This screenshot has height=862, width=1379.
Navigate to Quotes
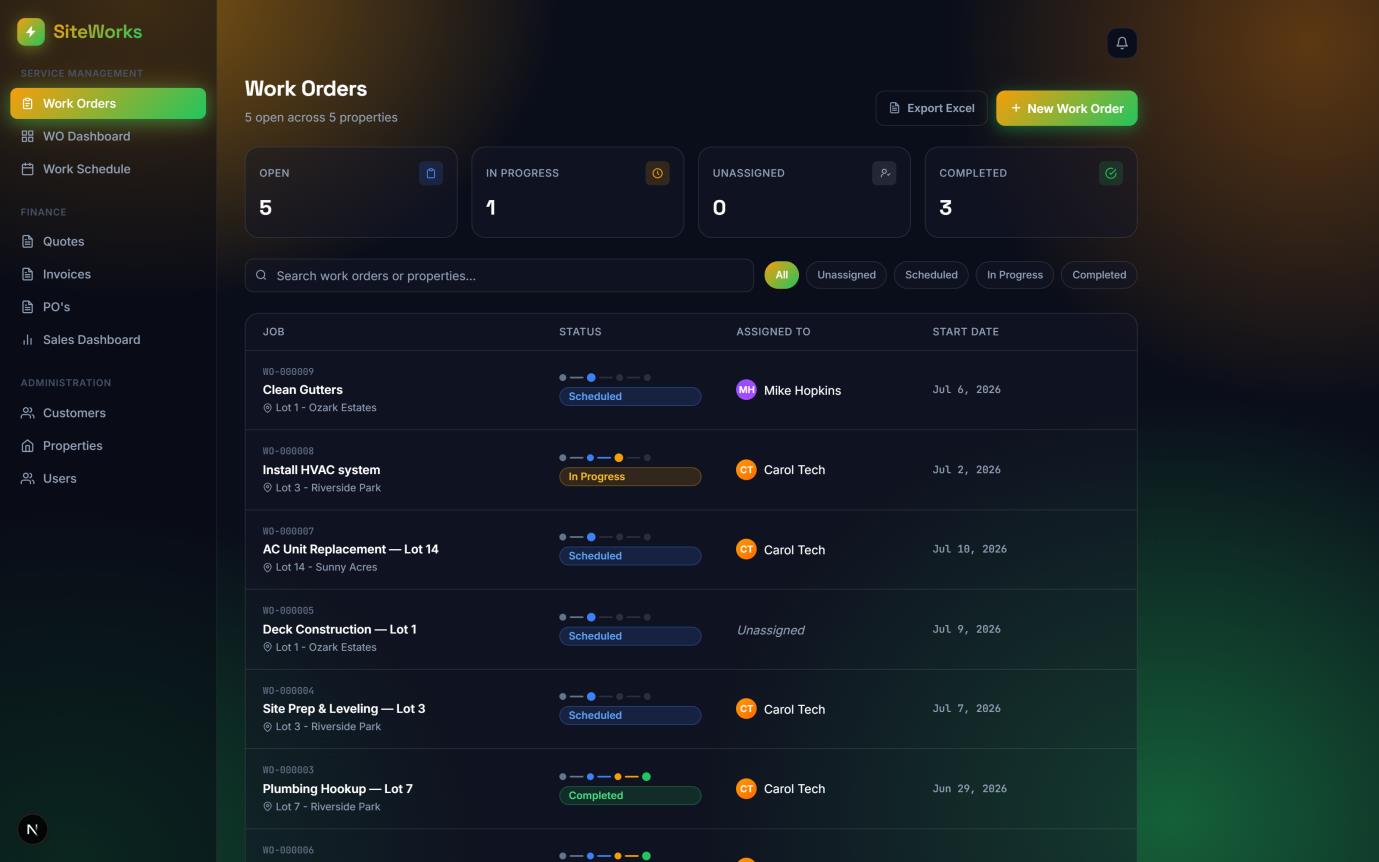[108, 241]
